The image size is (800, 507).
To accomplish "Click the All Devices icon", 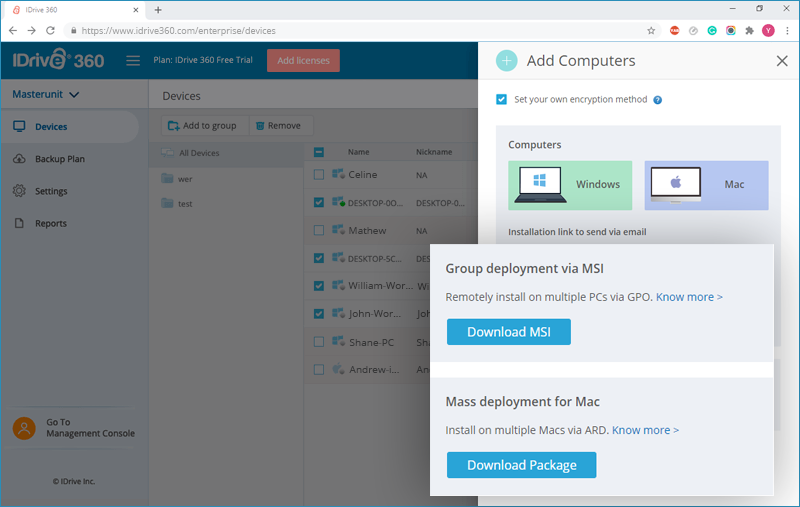I will click(x=167, y=153).
